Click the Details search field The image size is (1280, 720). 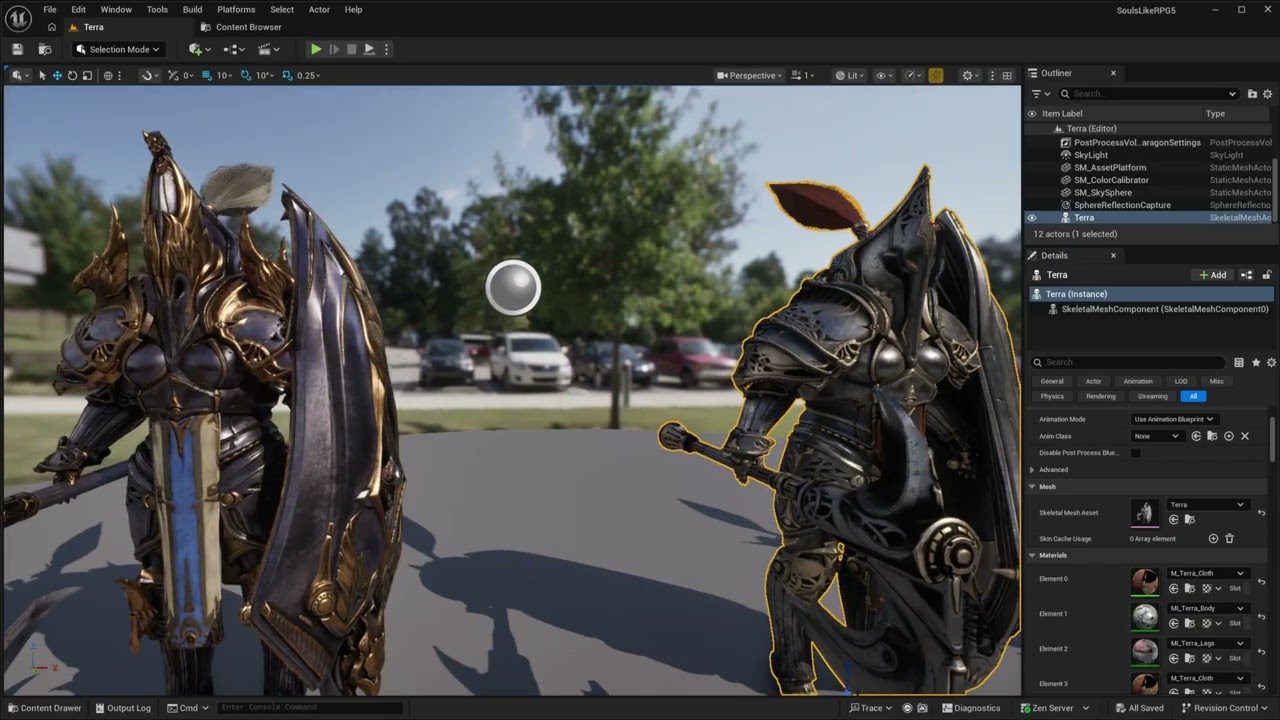point(1128,362)
